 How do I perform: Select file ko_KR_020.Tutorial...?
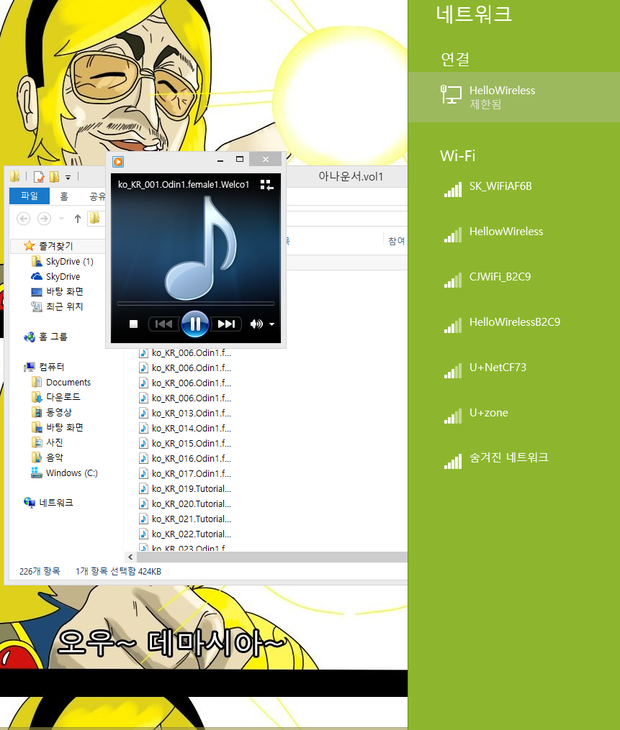click(191, 504)
